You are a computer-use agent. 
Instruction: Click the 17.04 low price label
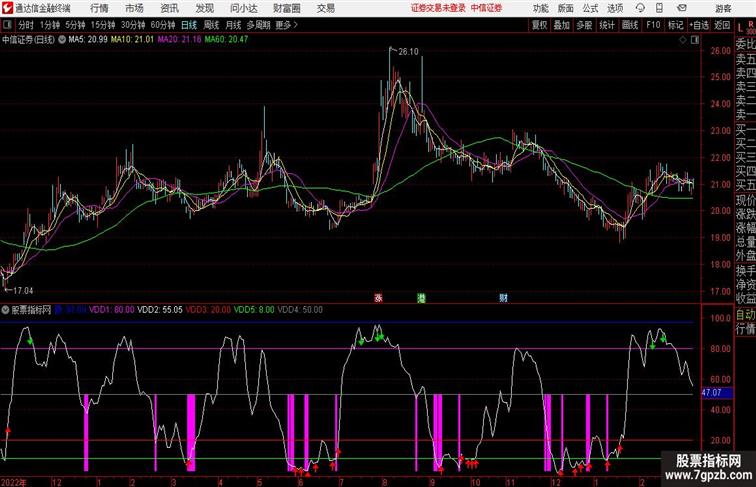click(23, 291)
